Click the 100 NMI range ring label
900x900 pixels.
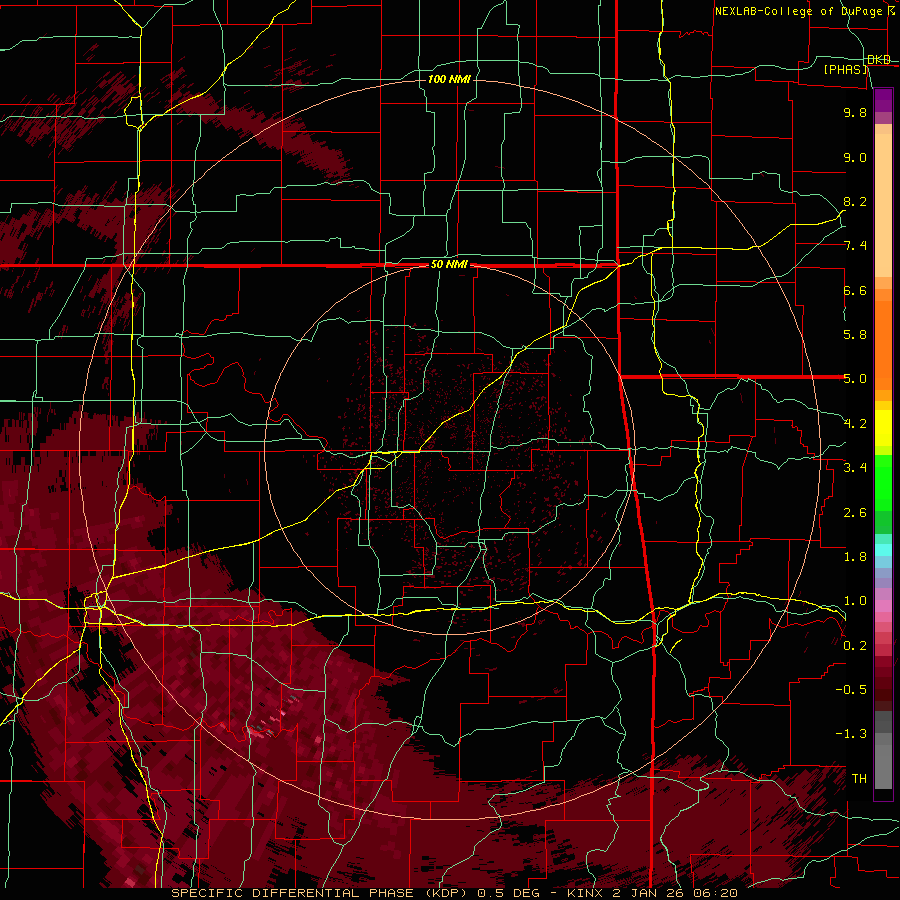(449, 79)
